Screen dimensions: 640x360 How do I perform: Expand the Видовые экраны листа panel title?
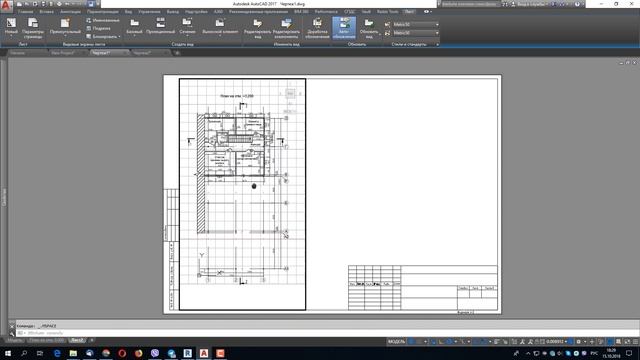coord(84,44)
